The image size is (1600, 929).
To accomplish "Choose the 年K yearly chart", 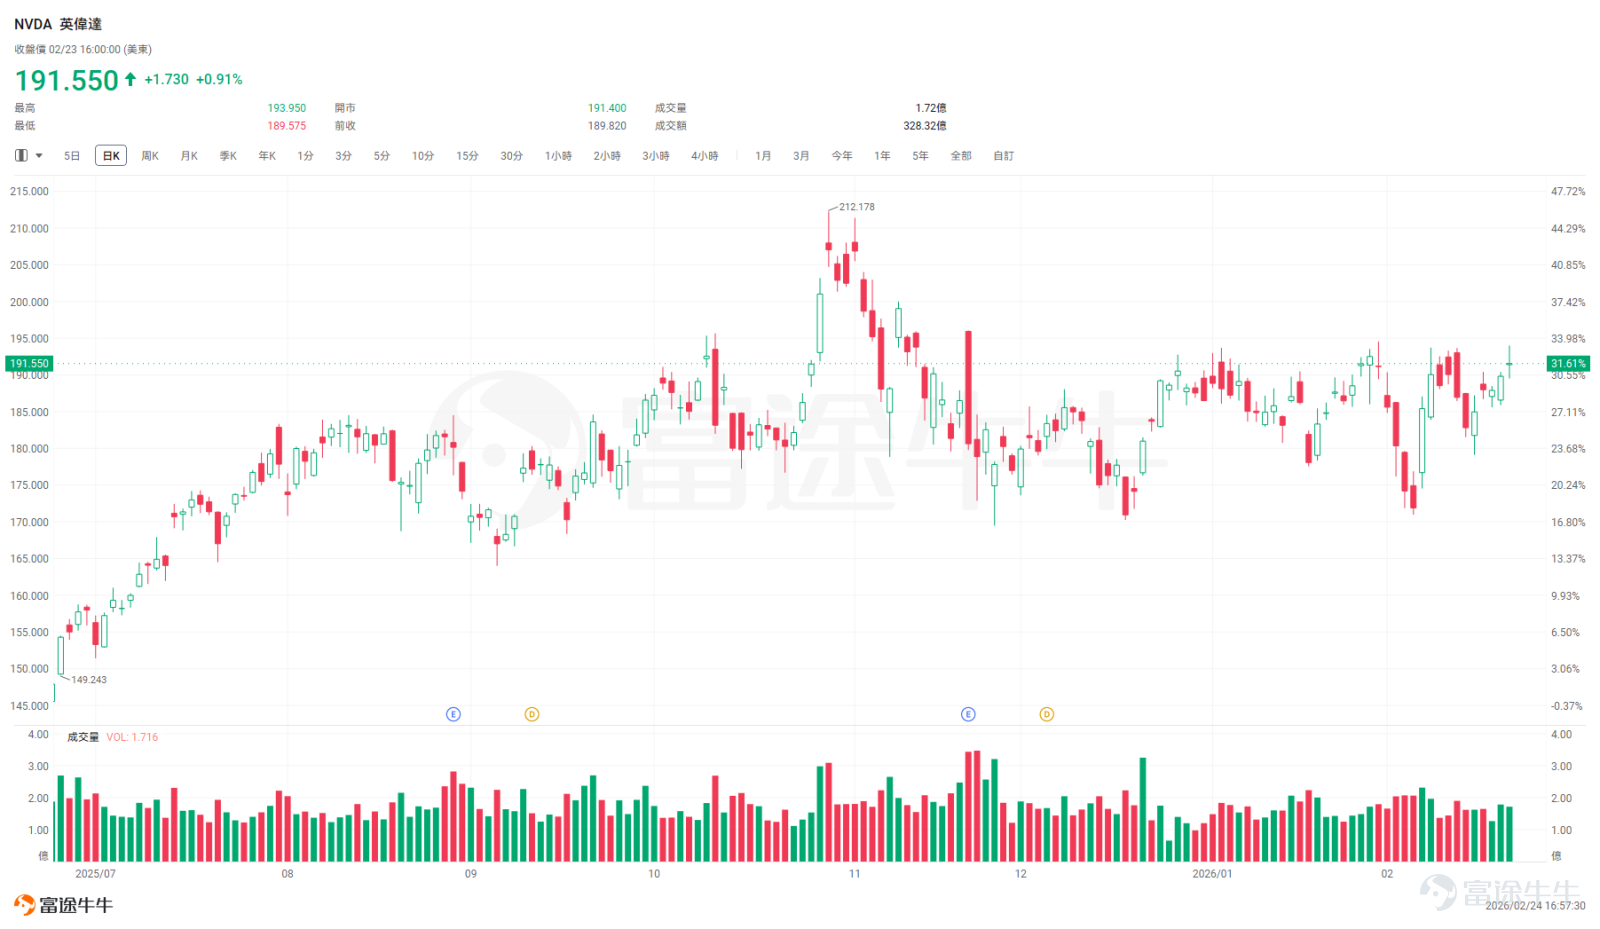I will tap(267, 156).
